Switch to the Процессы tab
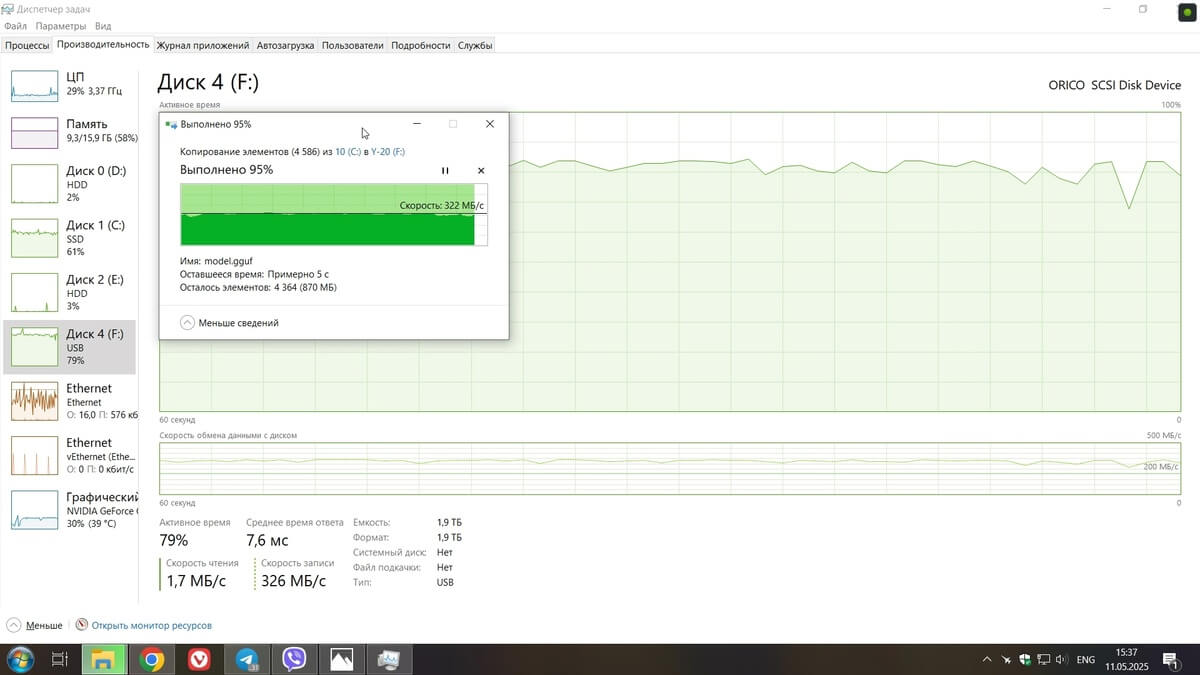Image resolution: width=1200 pixels, height=675 pixels. [27, 45]
